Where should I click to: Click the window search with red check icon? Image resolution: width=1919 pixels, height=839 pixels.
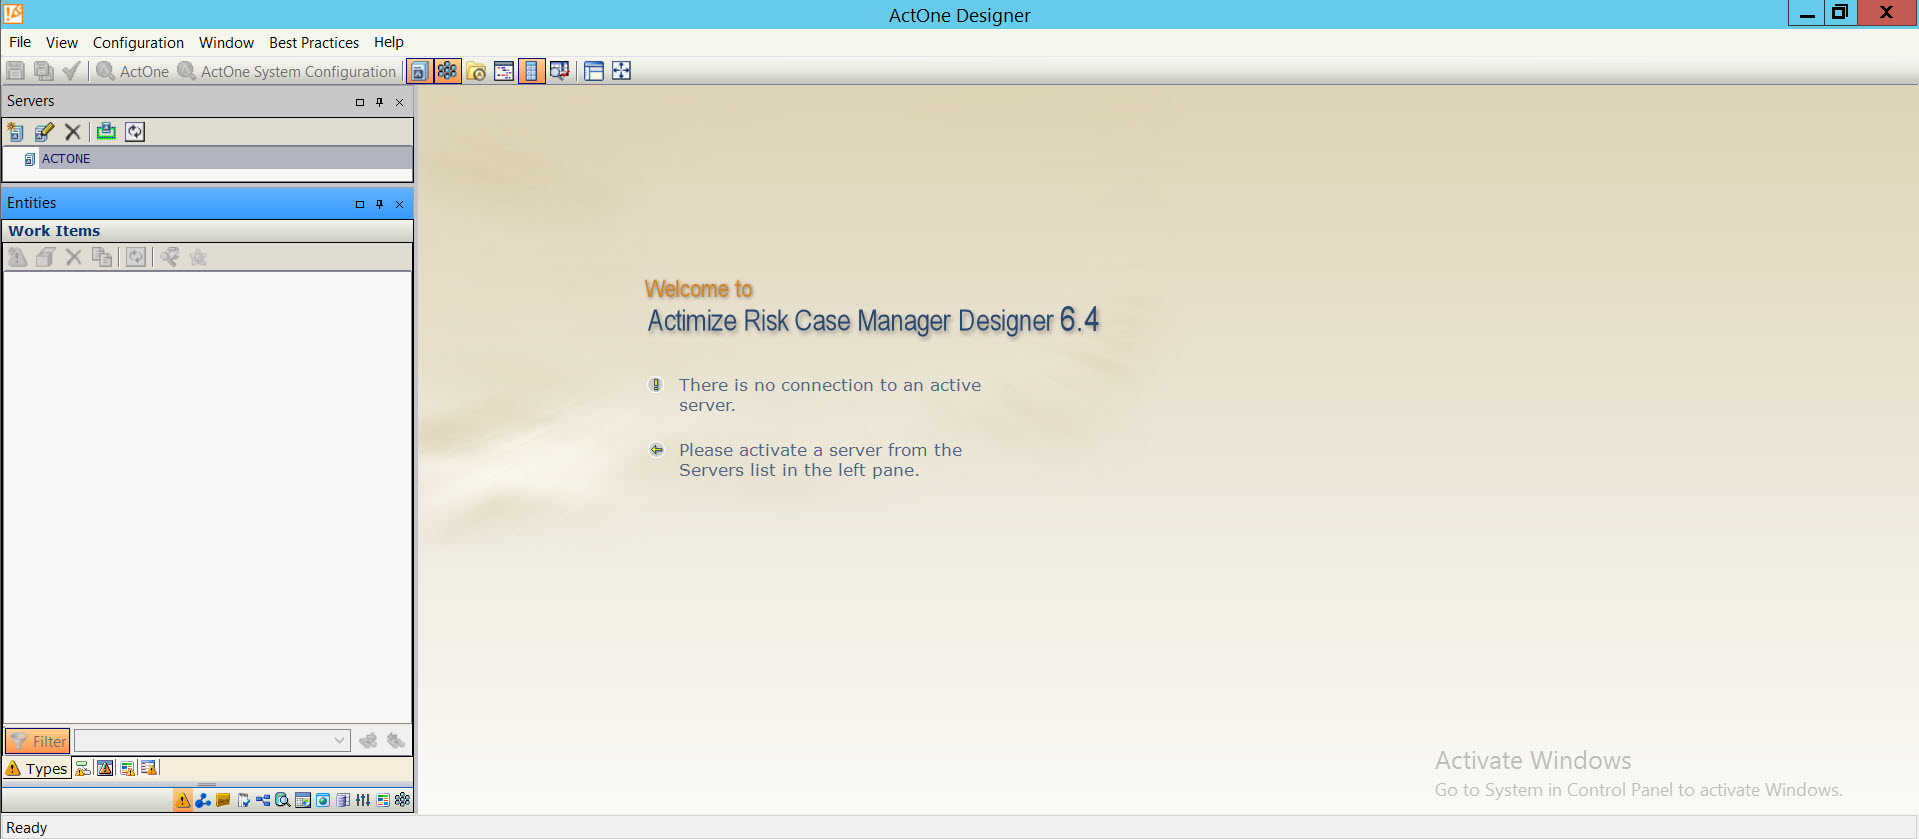(559, 71)
